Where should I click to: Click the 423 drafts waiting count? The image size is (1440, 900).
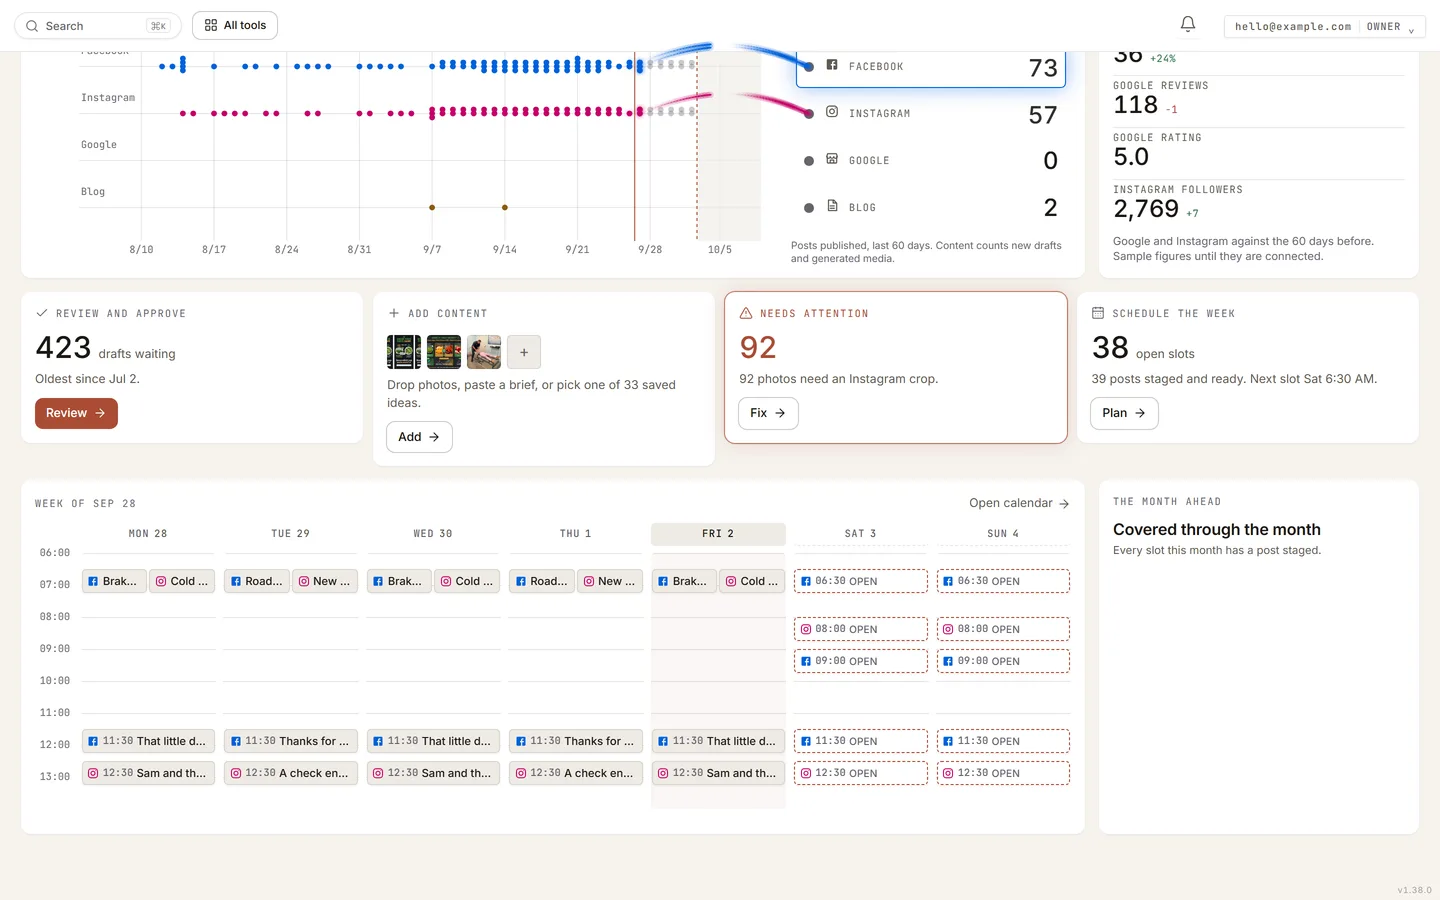[x=63, y=347]
